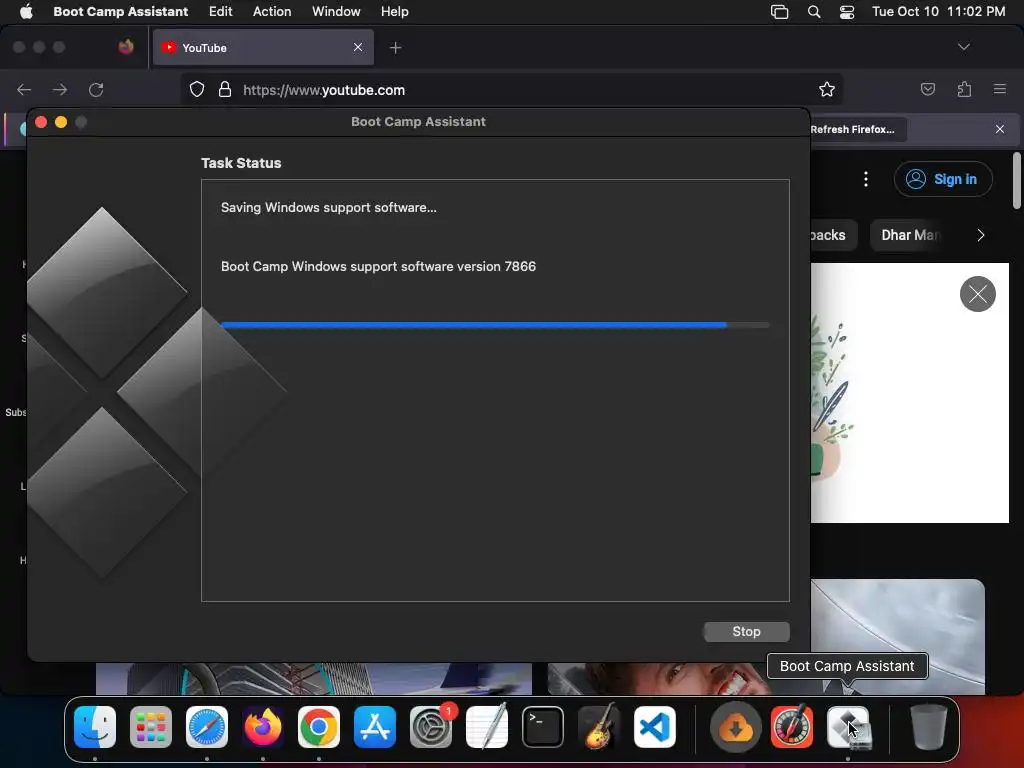Viewport: 1024px width, 768px height.
Task: Stop the Boot Camp download task
Action: point(746,632)
